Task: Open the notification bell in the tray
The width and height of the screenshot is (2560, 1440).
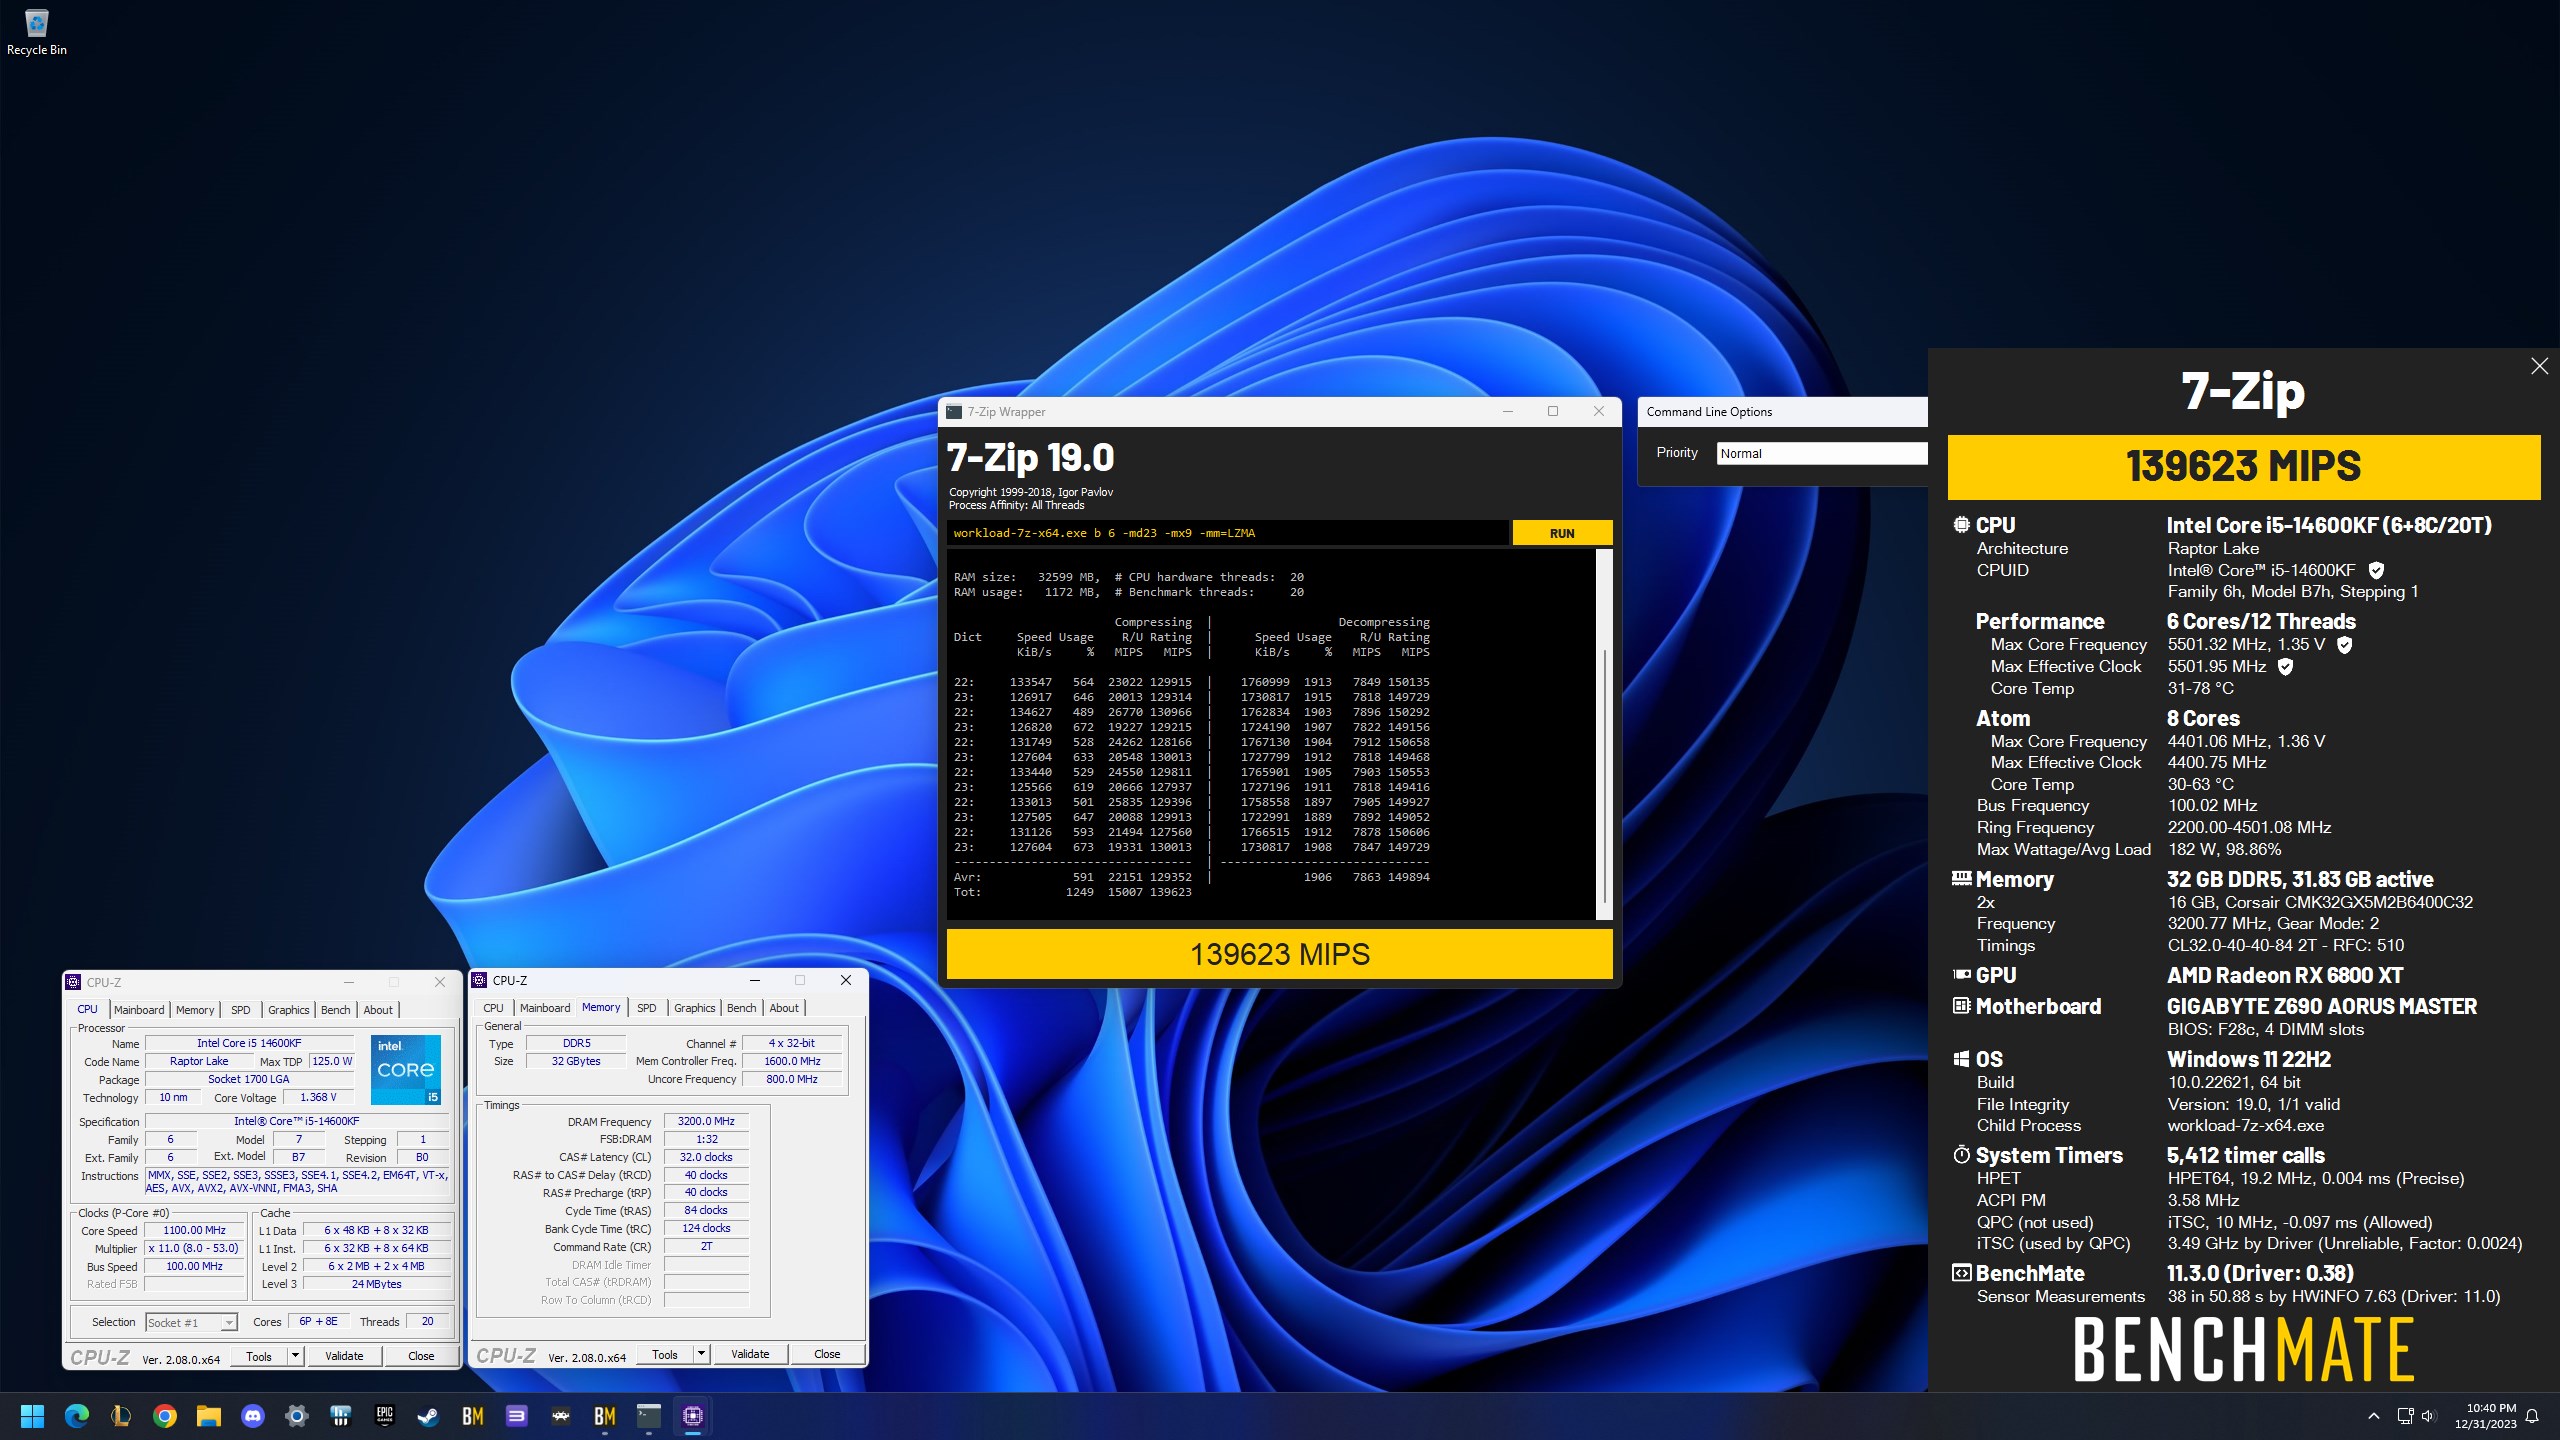Action: (2533, 1416)
